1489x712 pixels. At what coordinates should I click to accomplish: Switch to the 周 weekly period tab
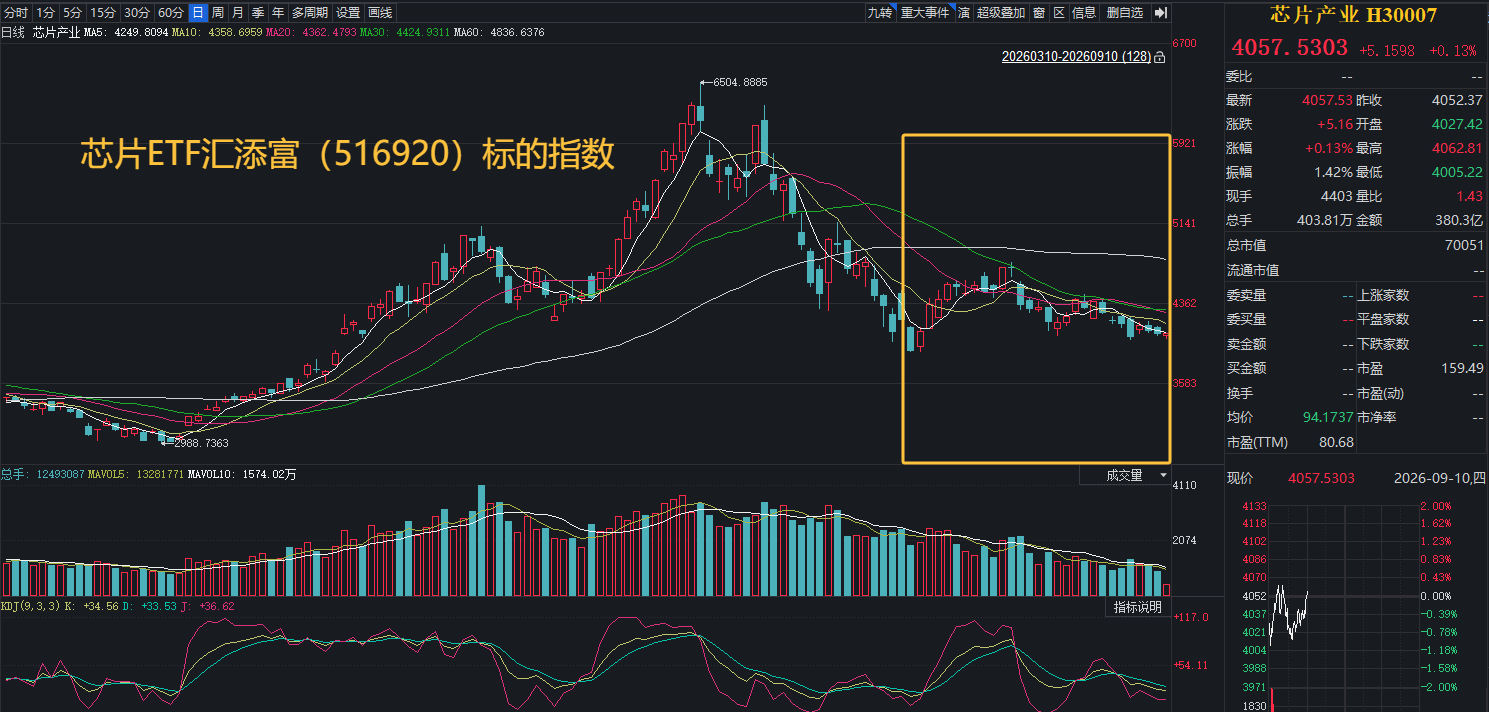[218, 13]
